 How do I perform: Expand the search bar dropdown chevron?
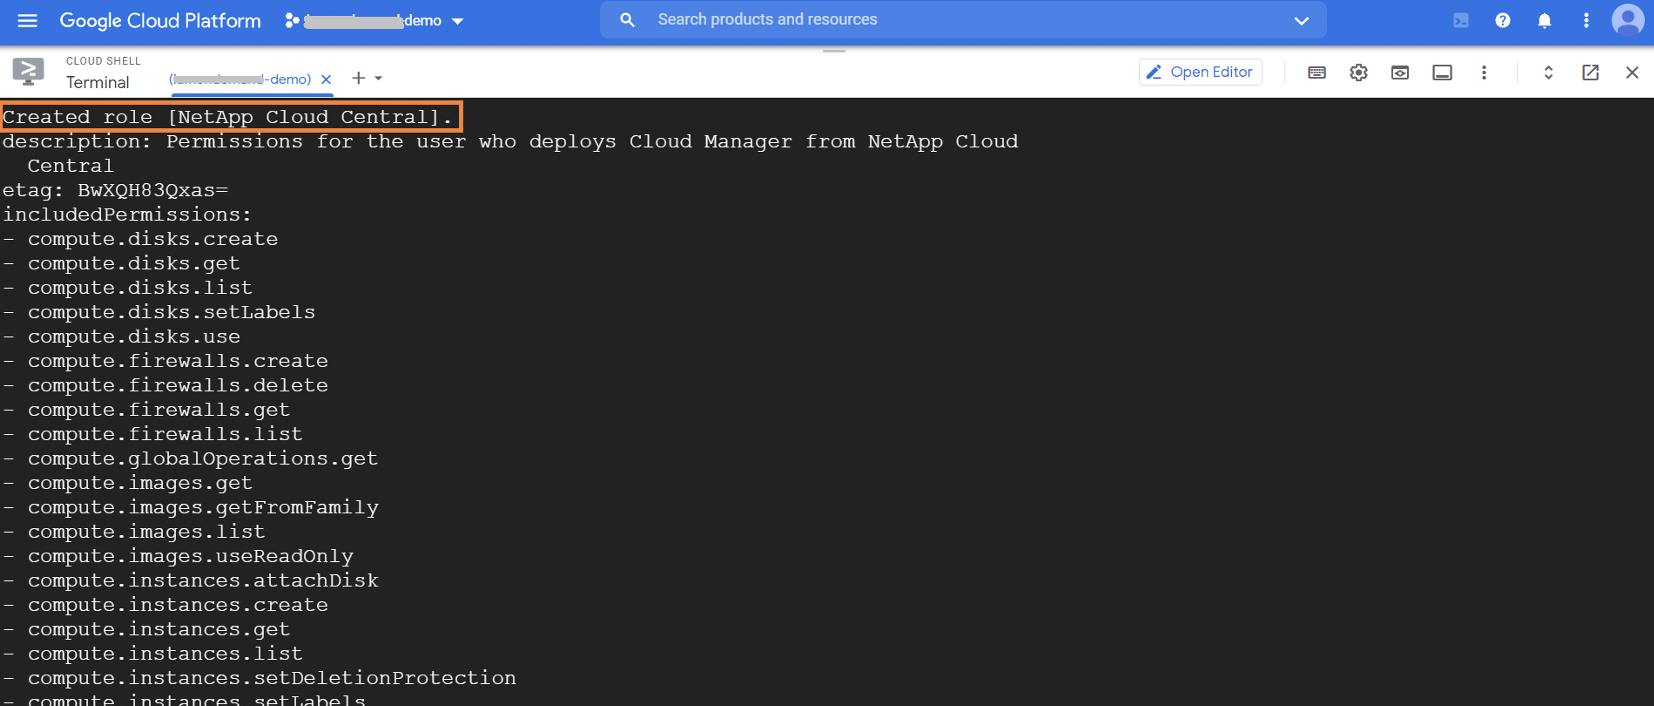click(1301, 20)
